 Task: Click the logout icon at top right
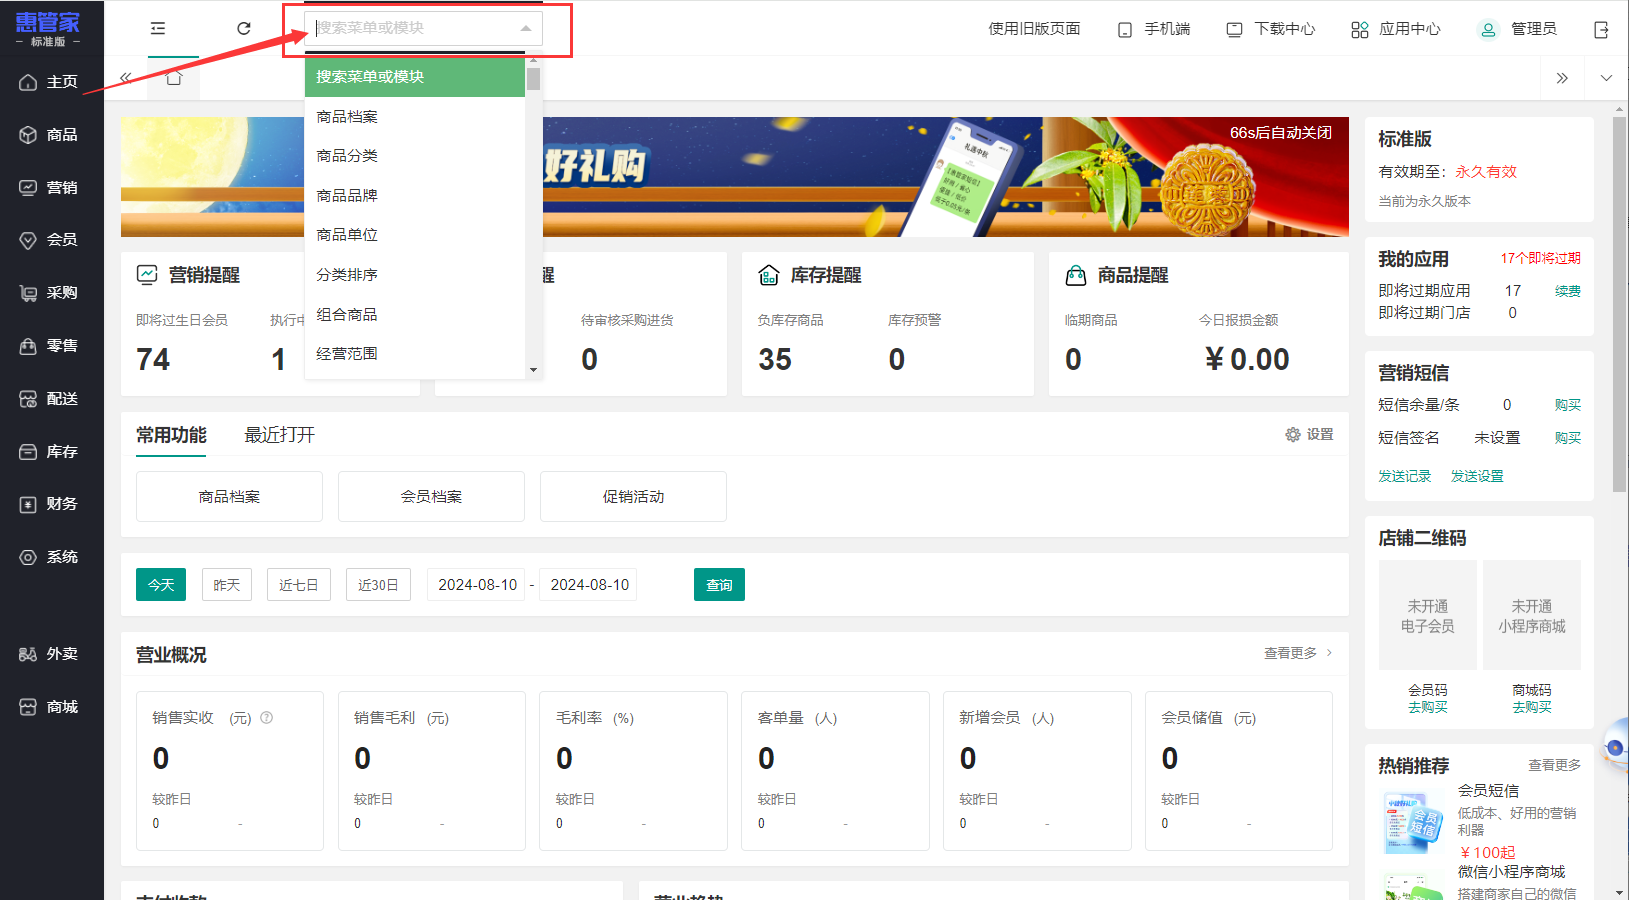tap(1601, 29)
